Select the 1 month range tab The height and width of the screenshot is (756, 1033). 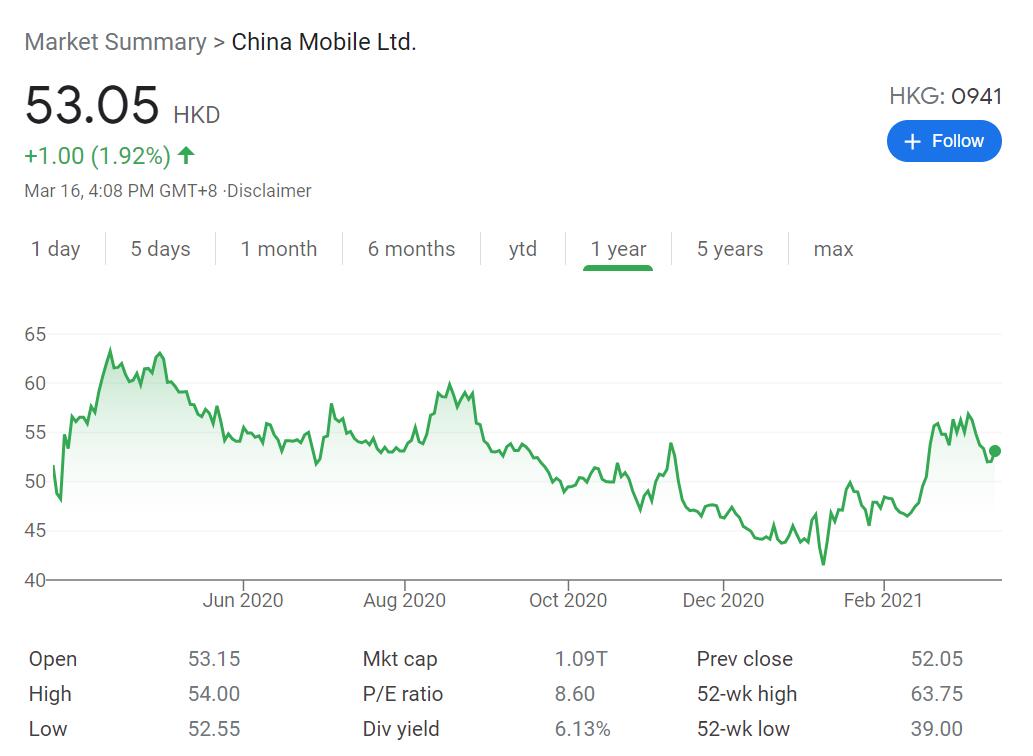pyautogui.click(x=278, y=249)
